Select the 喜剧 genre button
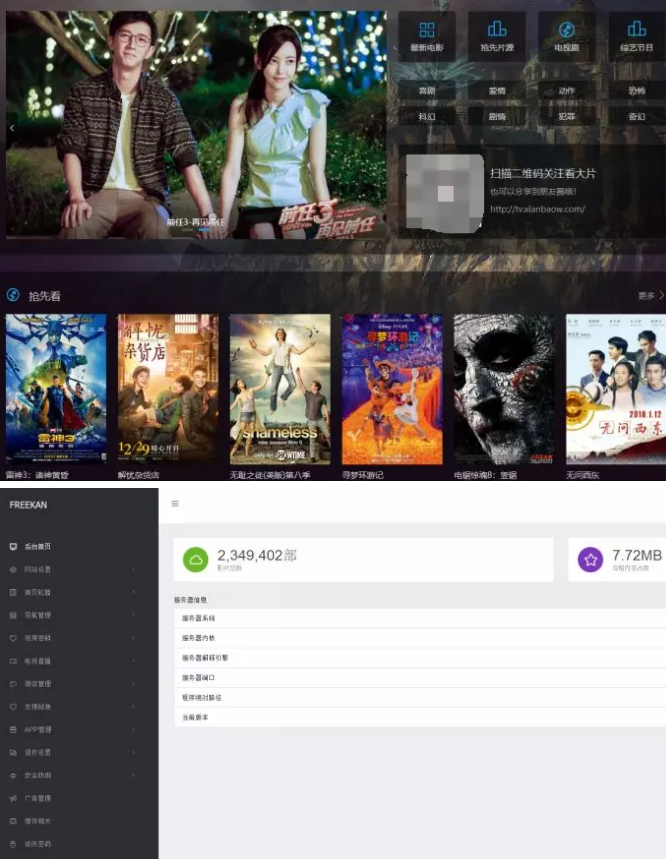666x859 pixels. (x=427, y=90)
